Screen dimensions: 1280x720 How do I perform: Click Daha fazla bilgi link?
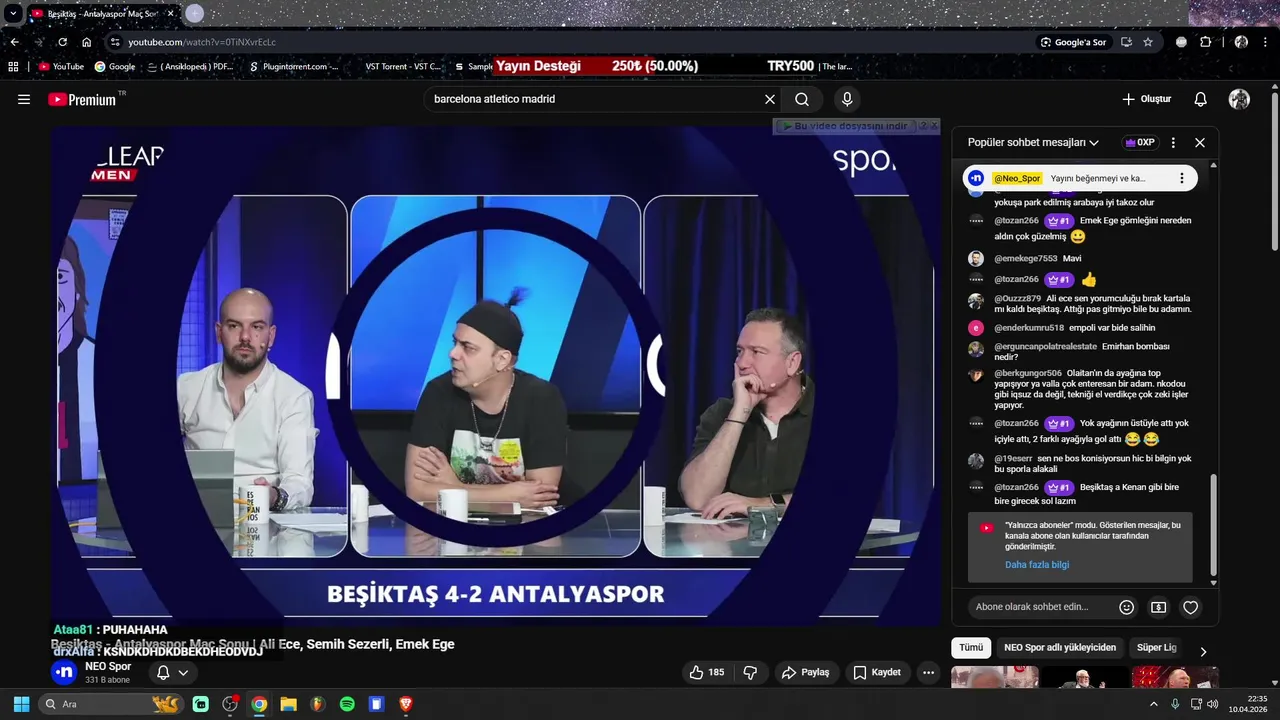1037,565
